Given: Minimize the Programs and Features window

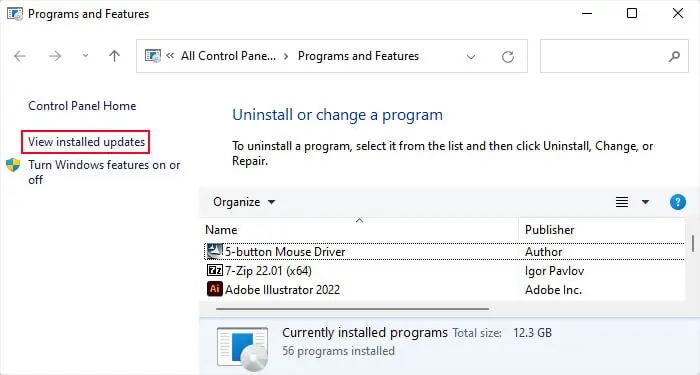Looking at the screenshot, I should [x=587, y=13].
